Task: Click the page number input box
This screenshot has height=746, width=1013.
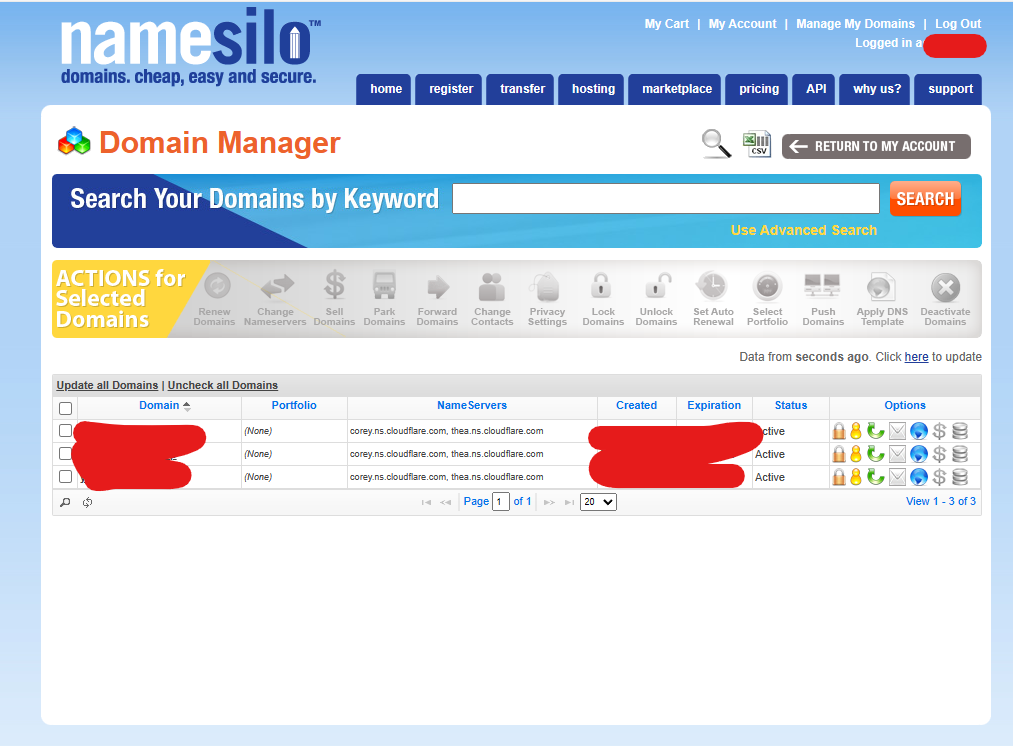Action: tap(501, 502)
